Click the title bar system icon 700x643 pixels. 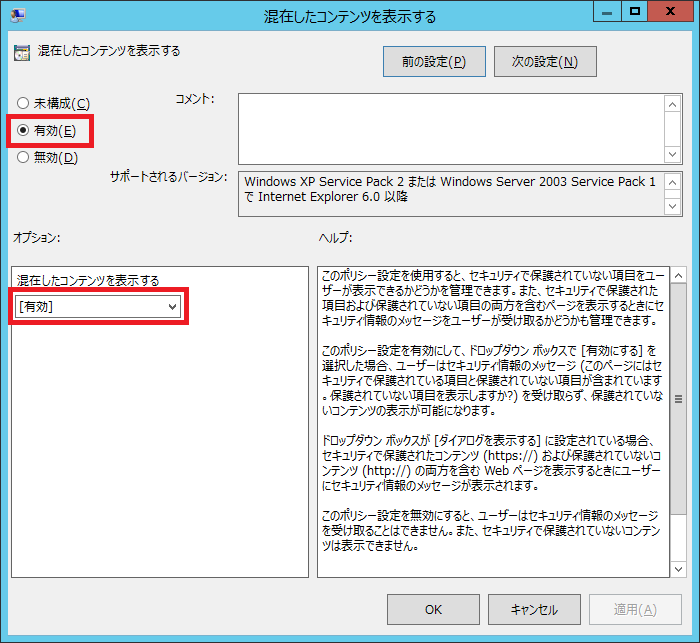18,15
